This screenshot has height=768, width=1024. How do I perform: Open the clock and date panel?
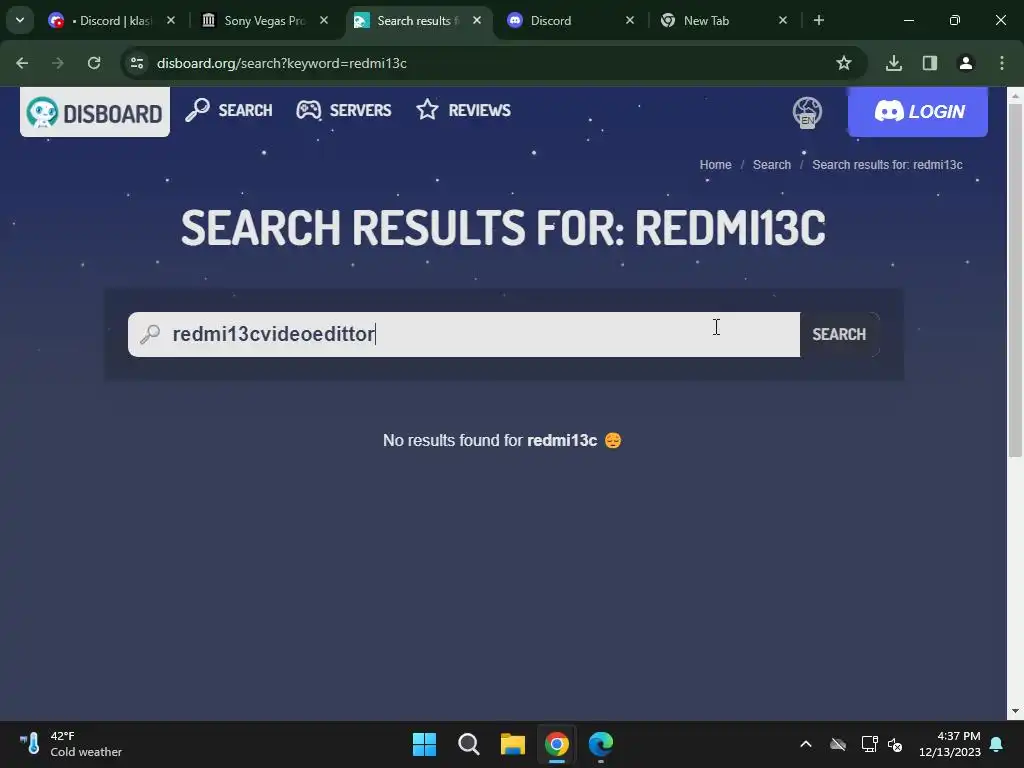pyautogui.click(x=950, y=744)
